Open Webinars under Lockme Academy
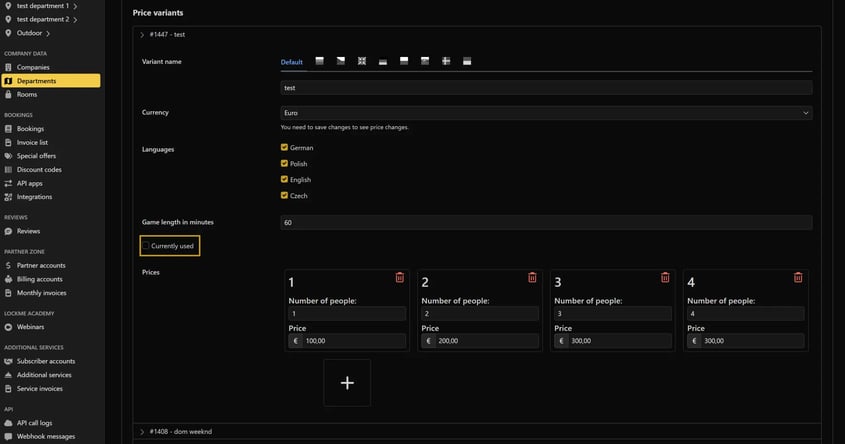This screenshot has height=444, width=845. coord(32,327)
